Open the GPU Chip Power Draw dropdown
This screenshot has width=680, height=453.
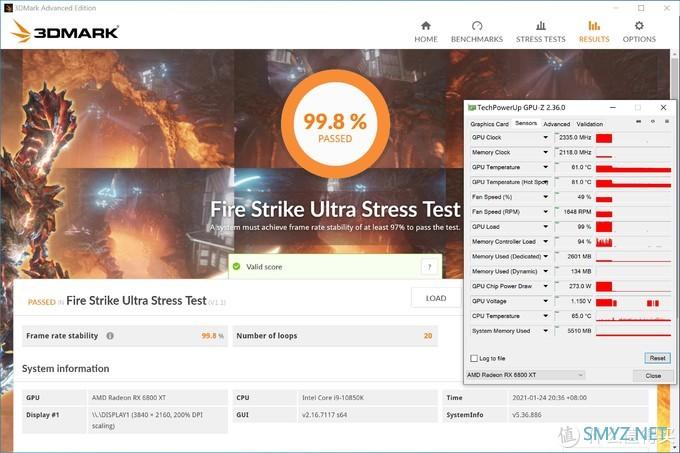546,286
